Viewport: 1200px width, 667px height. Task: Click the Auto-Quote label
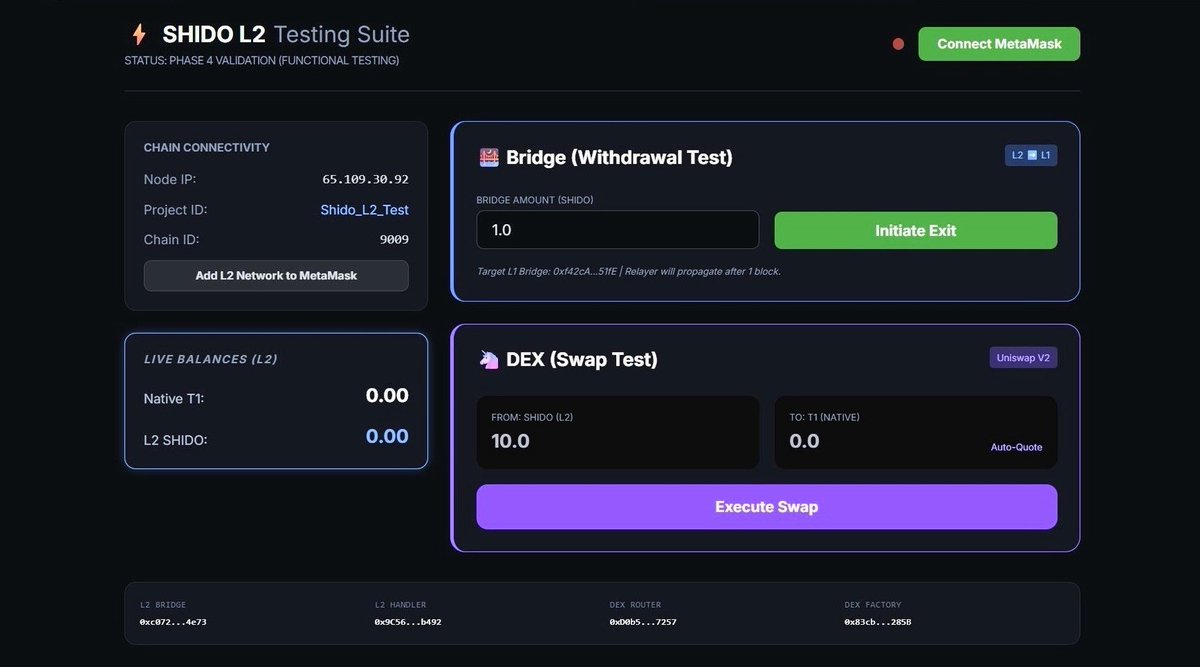pyautogui.click(x=1016, y=447)
